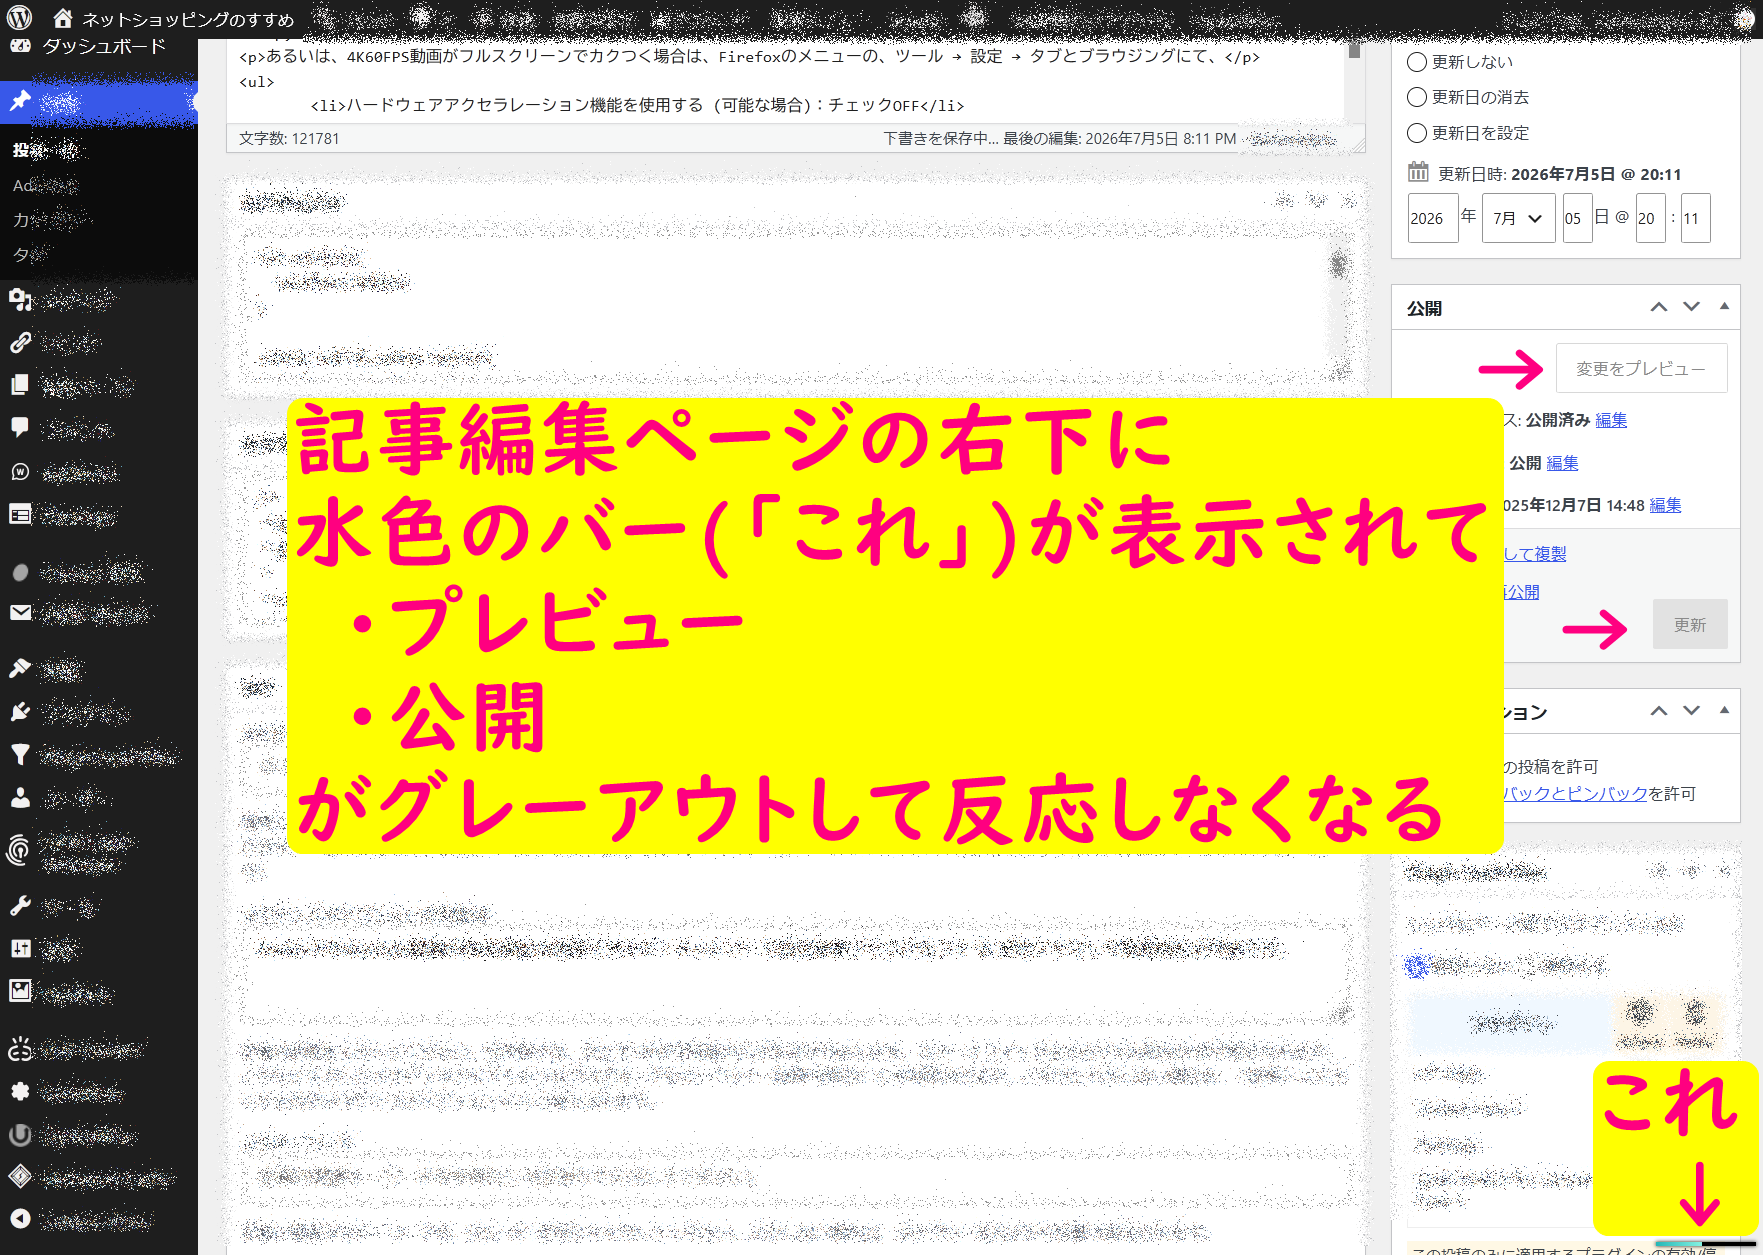This screenshot has width=1763, height=1255.
Task: Open the 投稿 submenu item
Action: pyautogui.click(x=45, y=150)
